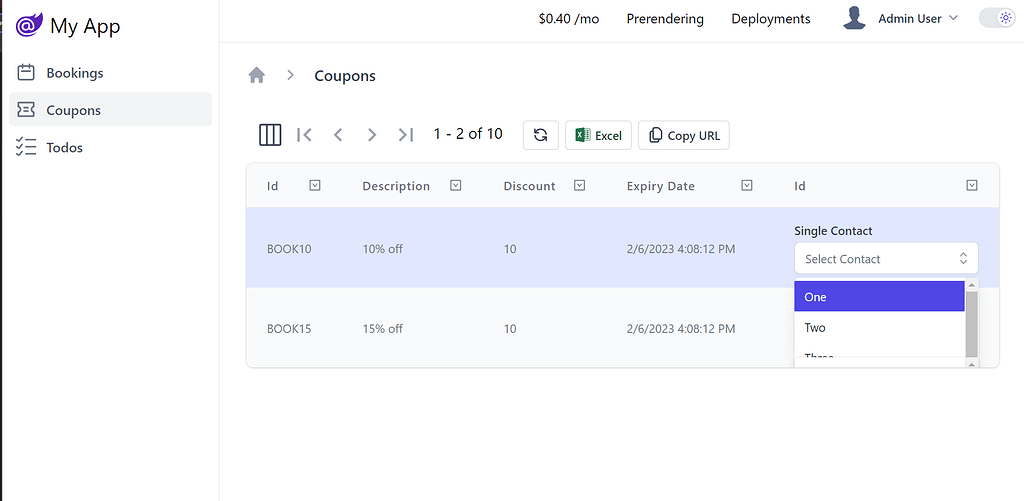Click the home breadcrumb icon
Viewport: 1024px width, 501px height.
(x=257, y=75)
